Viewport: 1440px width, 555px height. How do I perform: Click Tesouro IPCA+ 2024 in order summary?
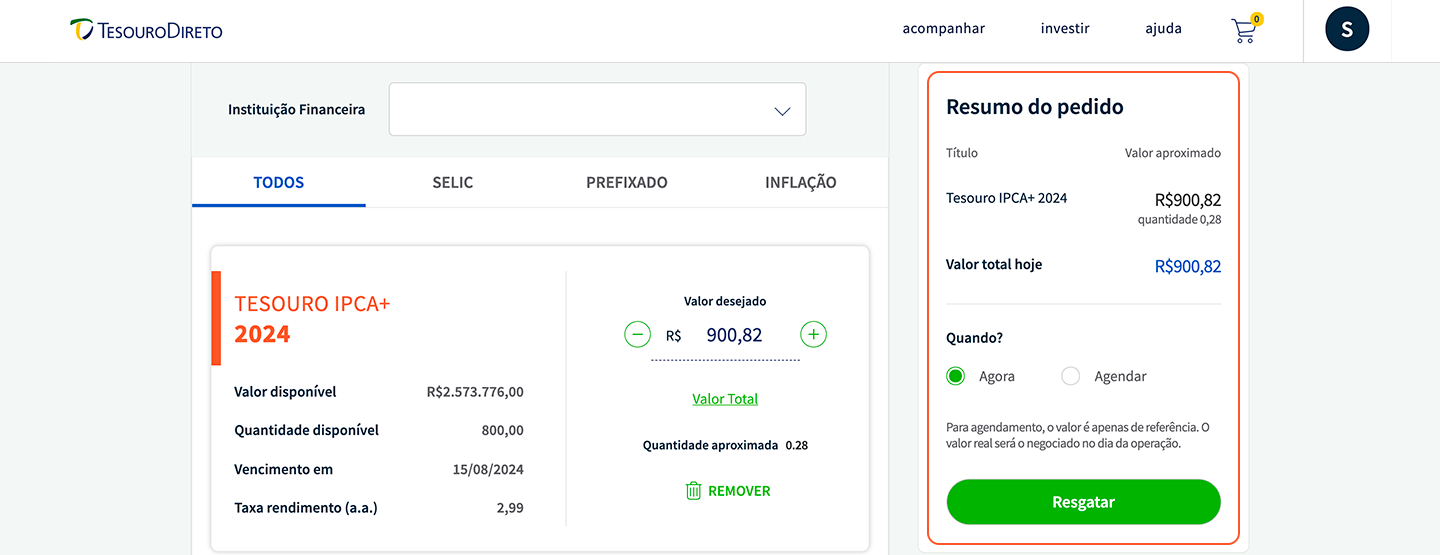[x=1006, y=198]
